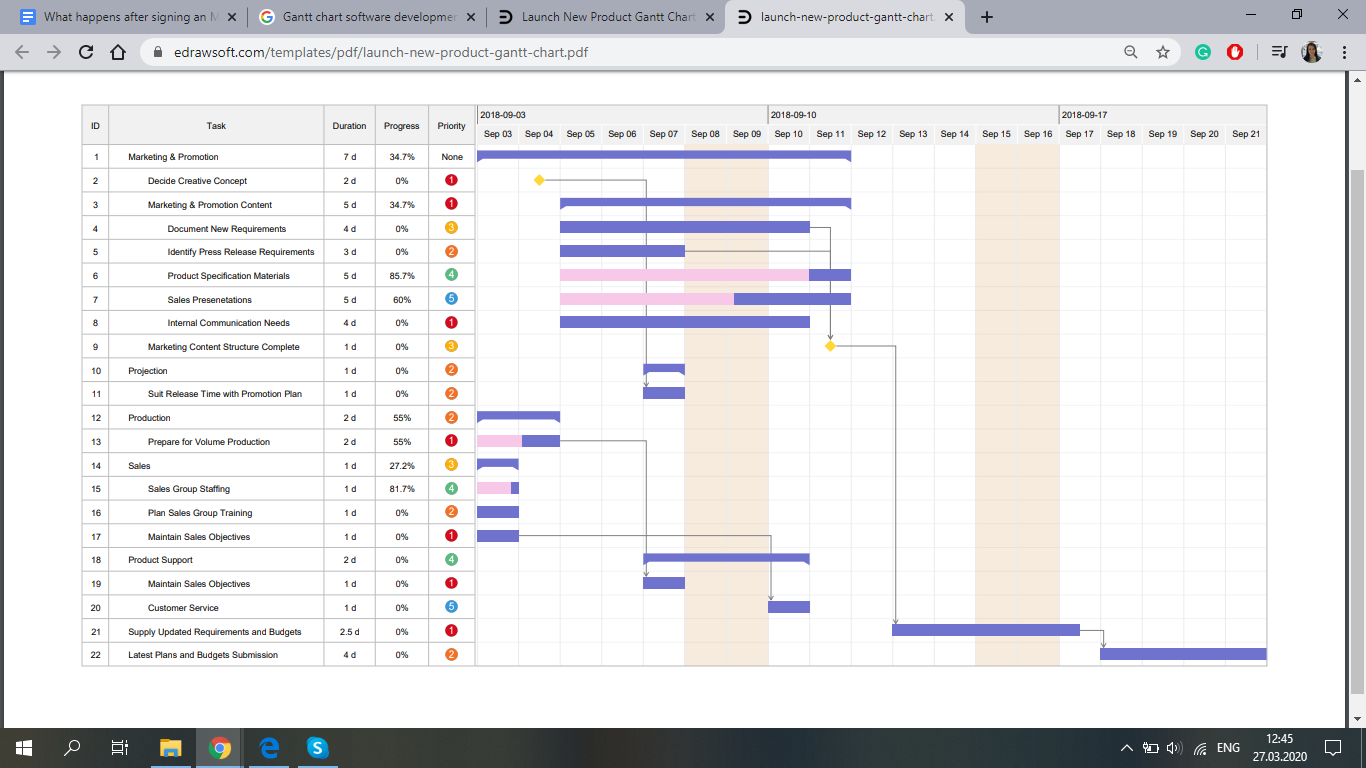Open the Grammarly extension icon
This screenshot has height=768, width=1366.
pyautogui.click(x=1203, y=53)
